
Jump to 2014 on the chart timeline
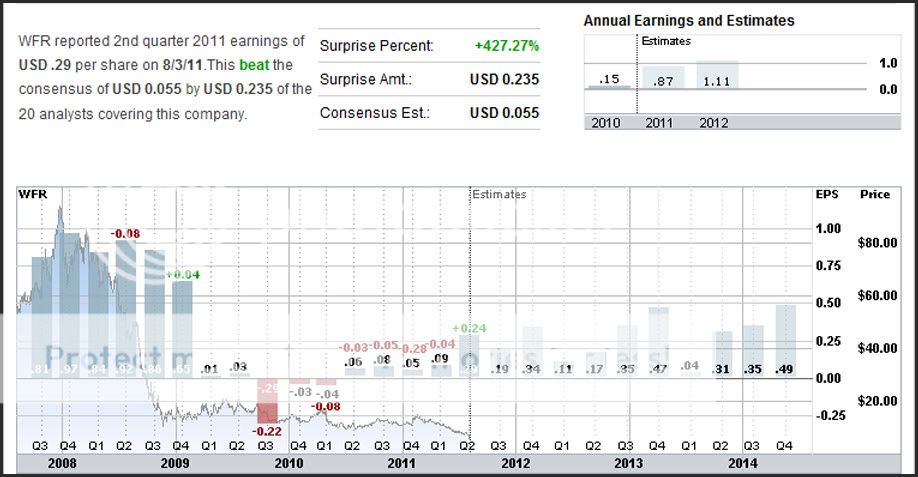point(741,465)
